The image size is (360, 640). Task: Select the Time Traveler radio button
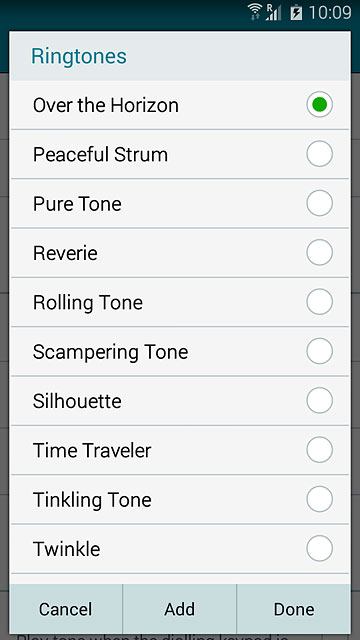[320, 450]
